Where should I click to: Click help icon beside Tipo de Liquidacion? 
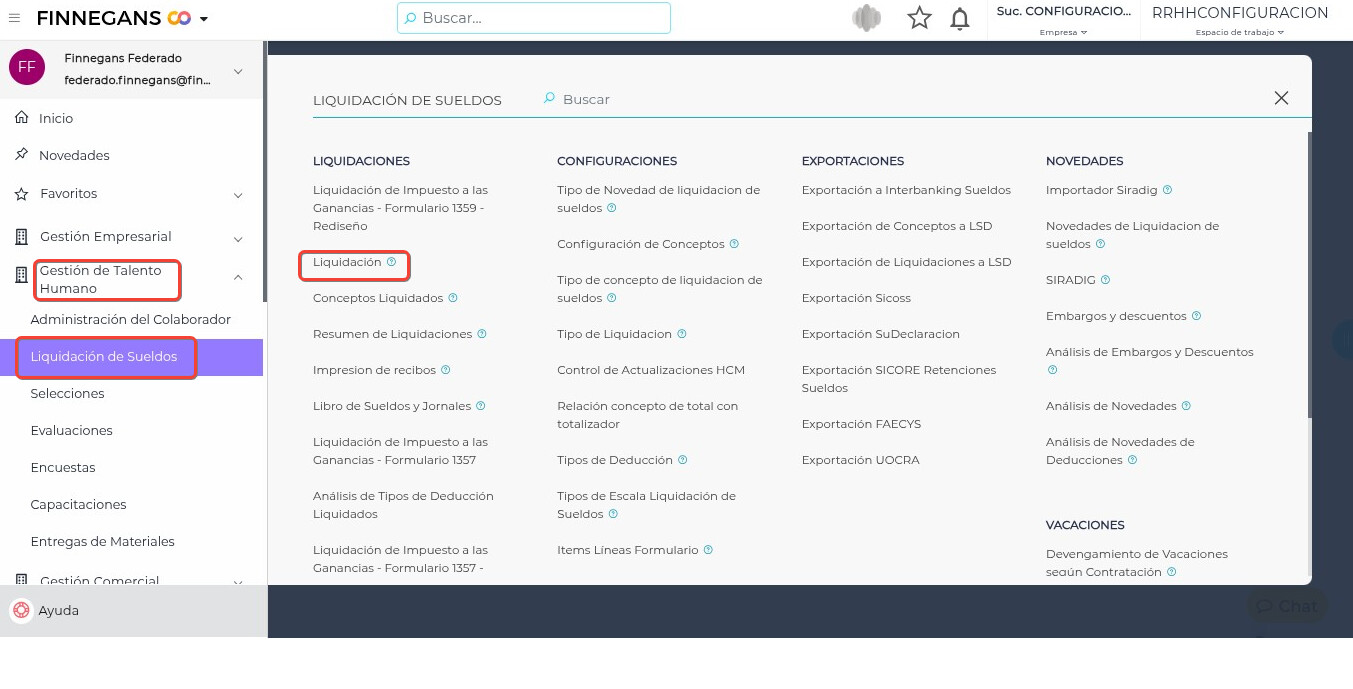[x=682, y=334]
